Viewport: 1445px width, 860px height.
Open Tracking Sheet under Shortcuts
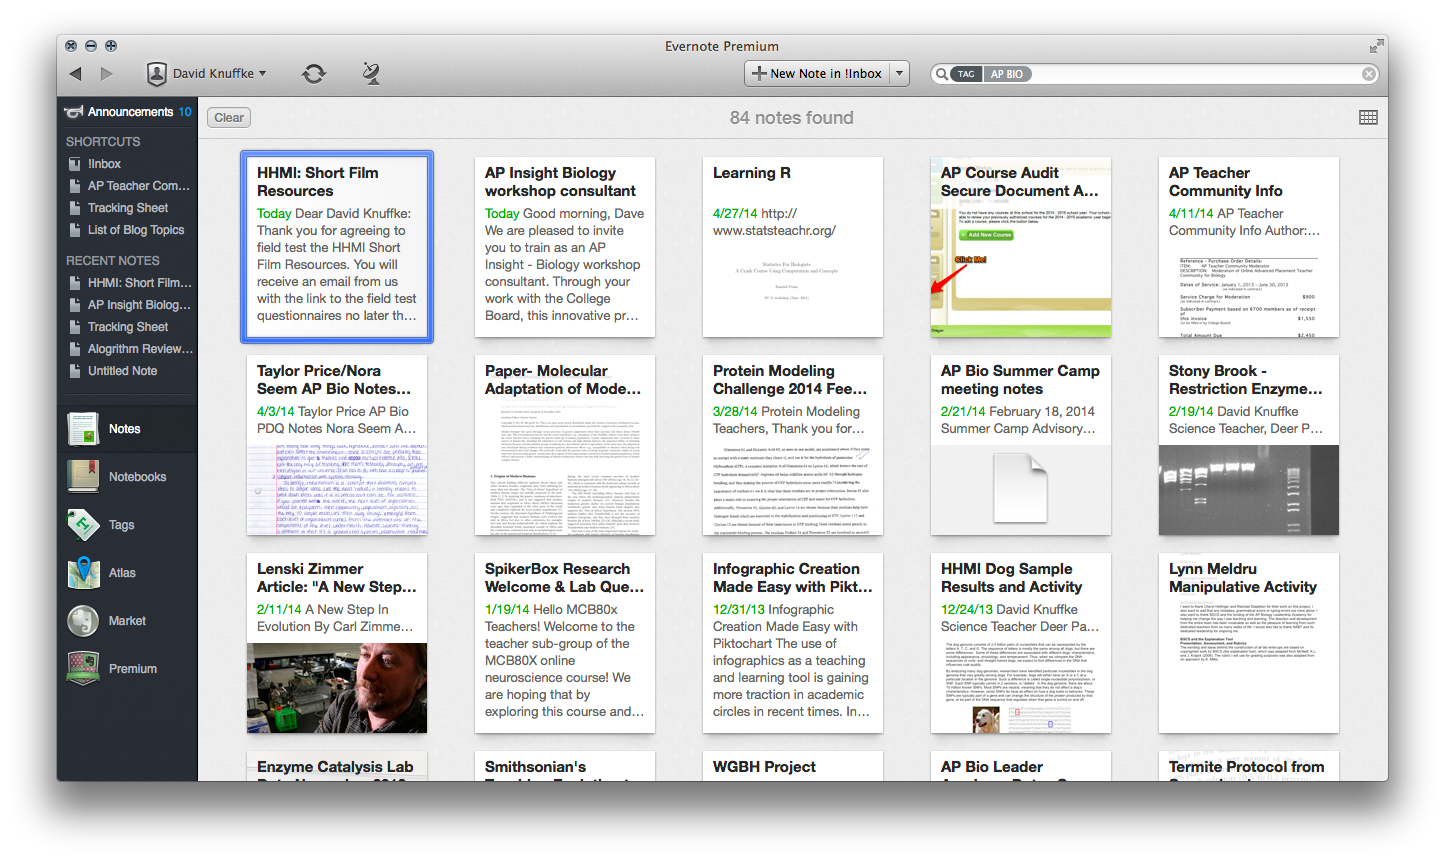(128, 208)
